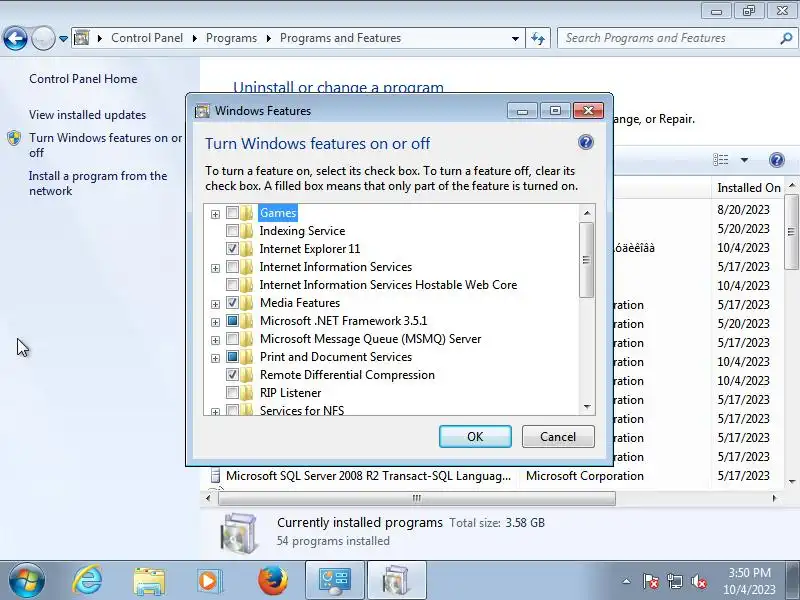The width and height of the screenshot is (800, 600).
Task: Click the shield icon beside Windows features link
Action: point(14,138)
